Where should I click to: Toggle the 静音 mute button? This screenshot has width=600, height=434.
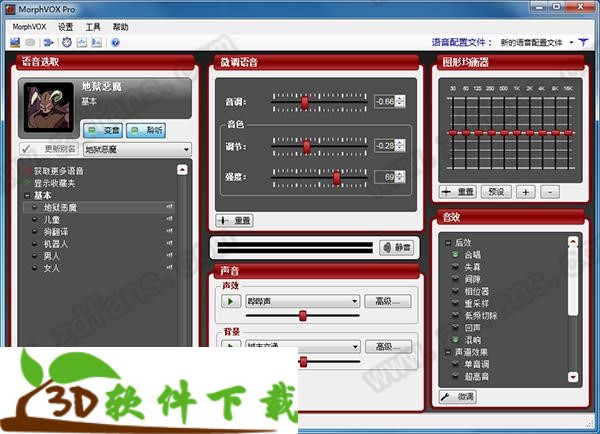click(x=397, y=248)
